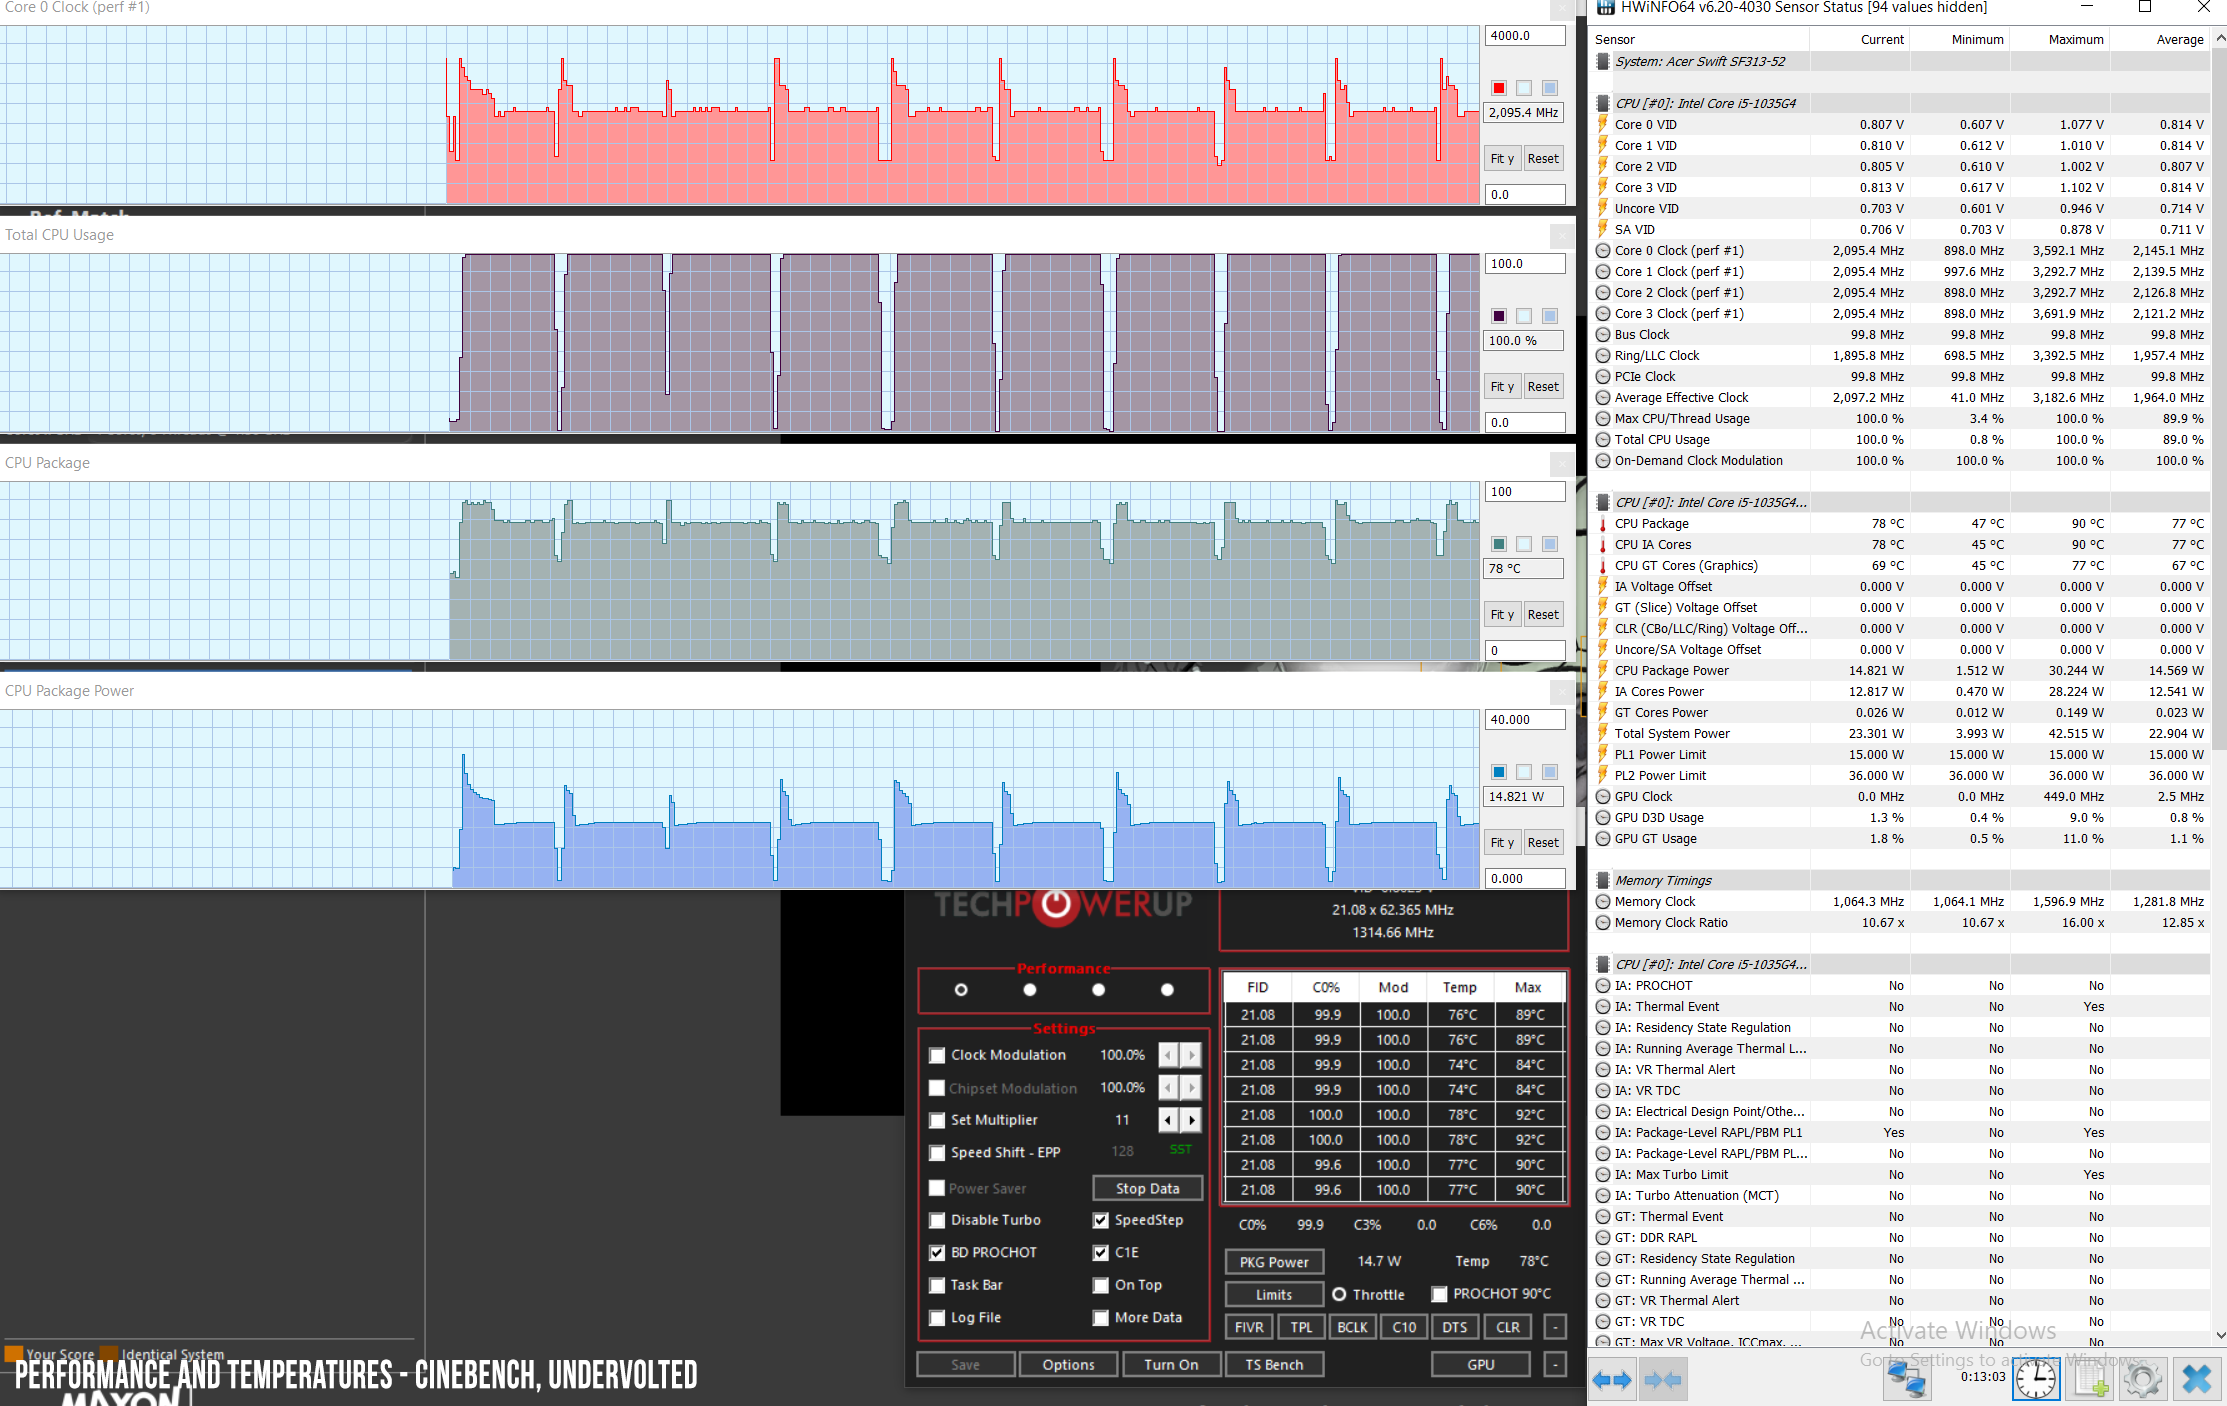Check Disable Turbo option

point(937,1220)
